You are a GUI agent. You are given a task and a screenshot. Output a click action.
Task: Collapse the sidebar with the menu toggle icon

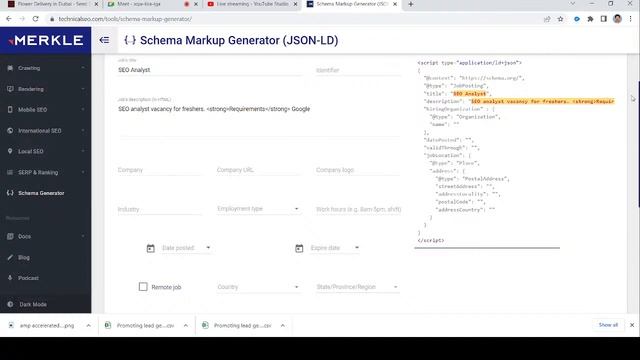coord(104,40)
